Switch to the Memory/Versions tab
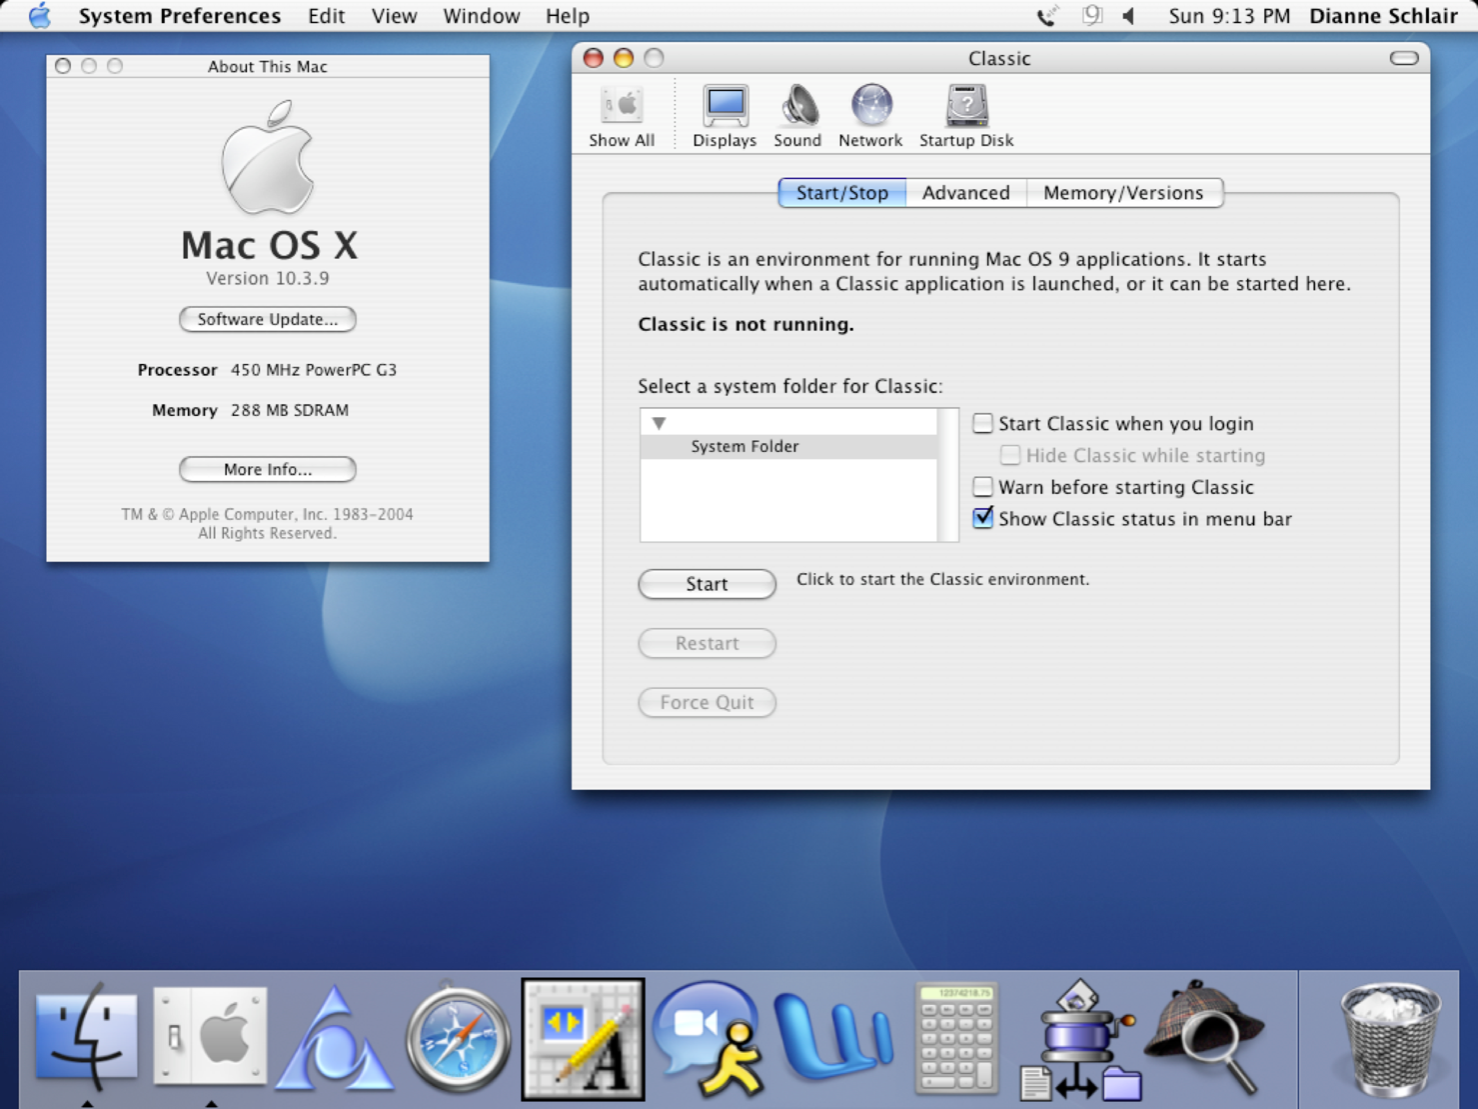The width and height of the screenshot is (1478, 1109). pyautogui.click(x=1124, y=193)
